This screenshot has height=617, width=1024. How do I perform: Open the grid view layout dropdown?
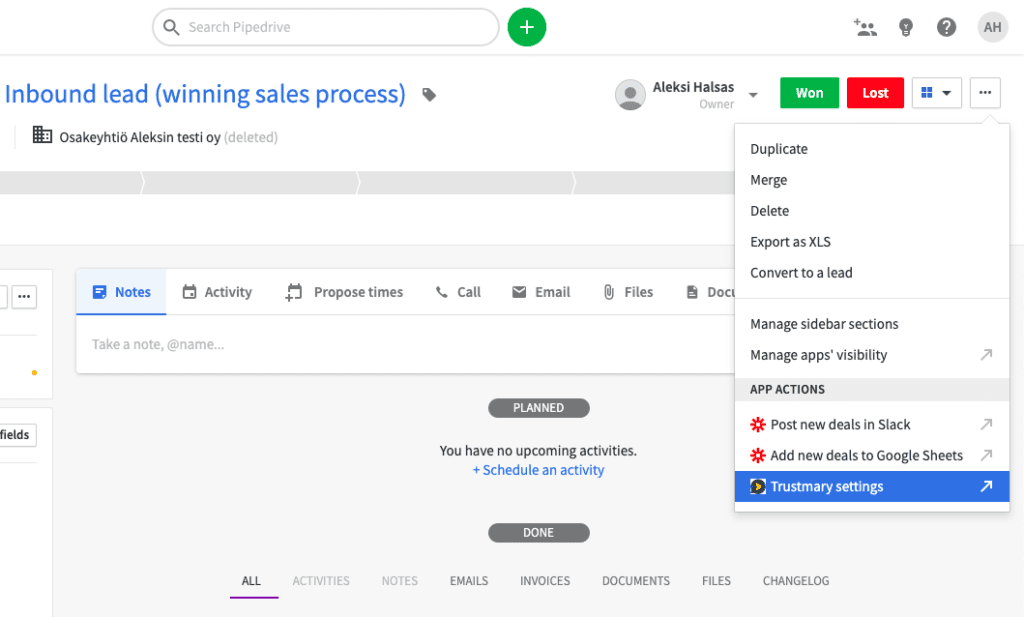pyautogui.click(x=936, y=93)
